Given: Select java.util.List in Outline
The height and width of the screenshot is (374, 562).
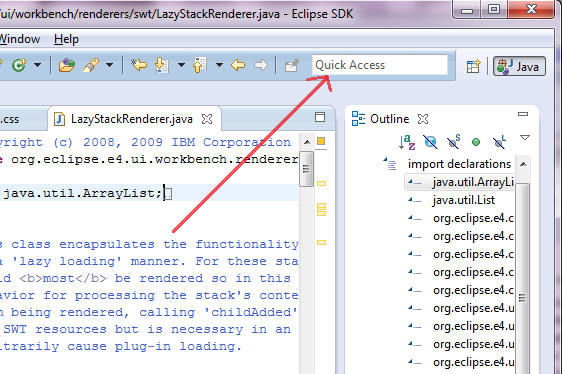Looking at the screenshot, I should coord(463,200).
